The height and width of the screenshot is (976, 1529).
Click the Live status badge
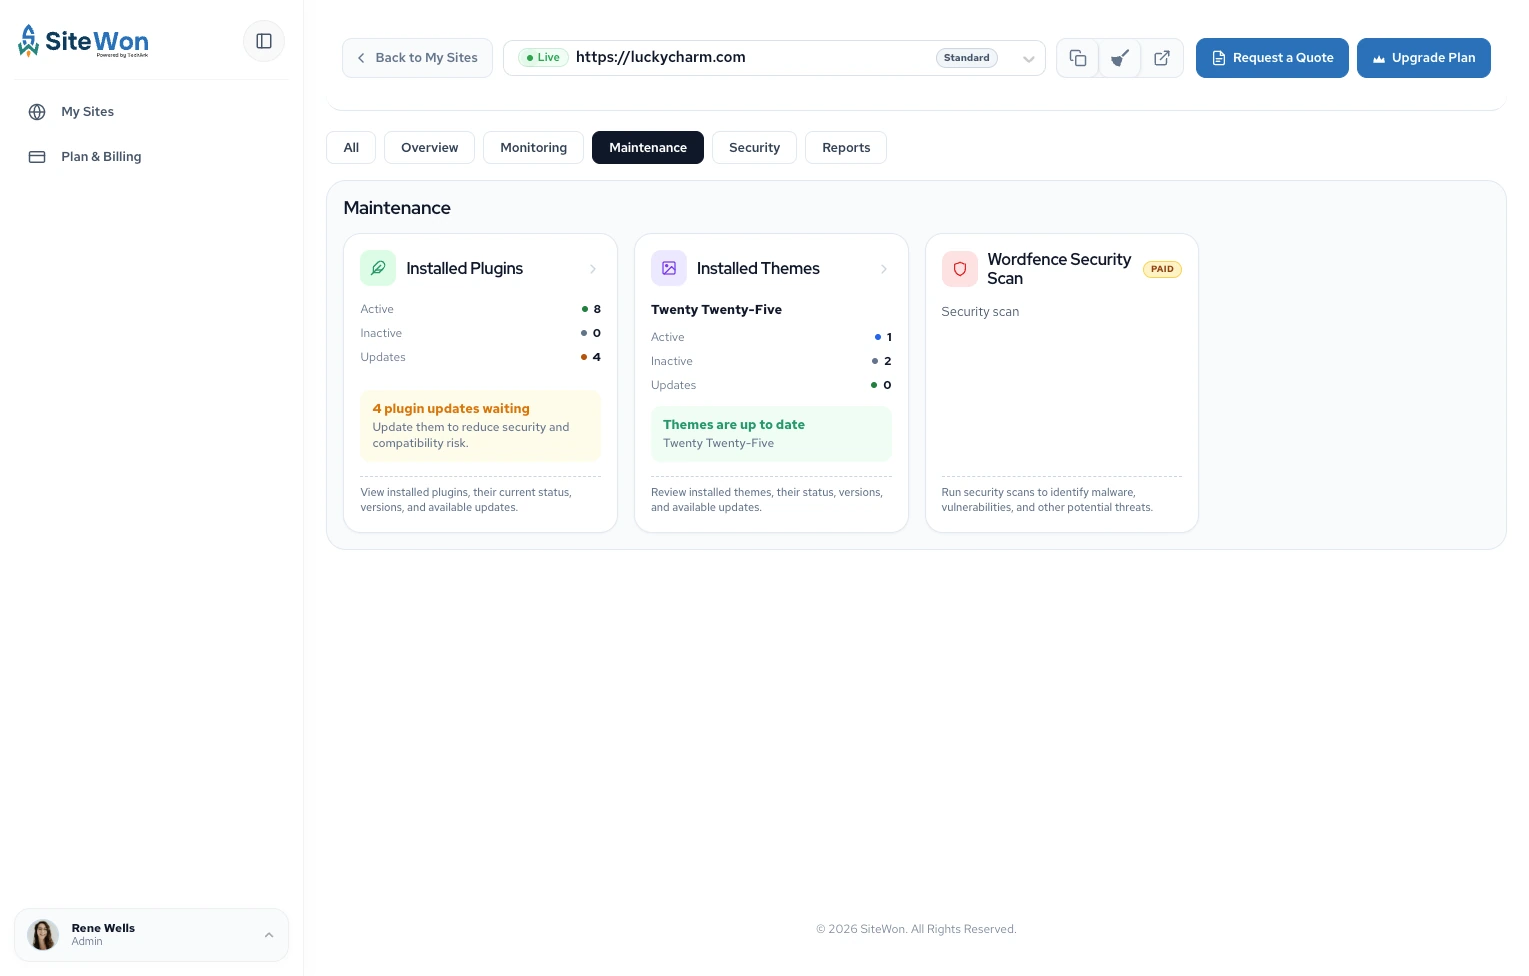click(543, 58)
